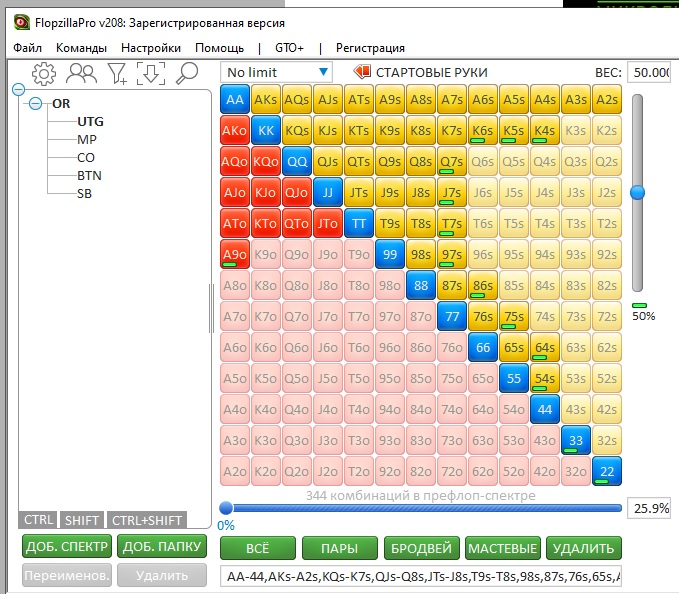Toggle the T9o hand cell
The width and height of the screenshot is (679, 594).
click(359, 254)
